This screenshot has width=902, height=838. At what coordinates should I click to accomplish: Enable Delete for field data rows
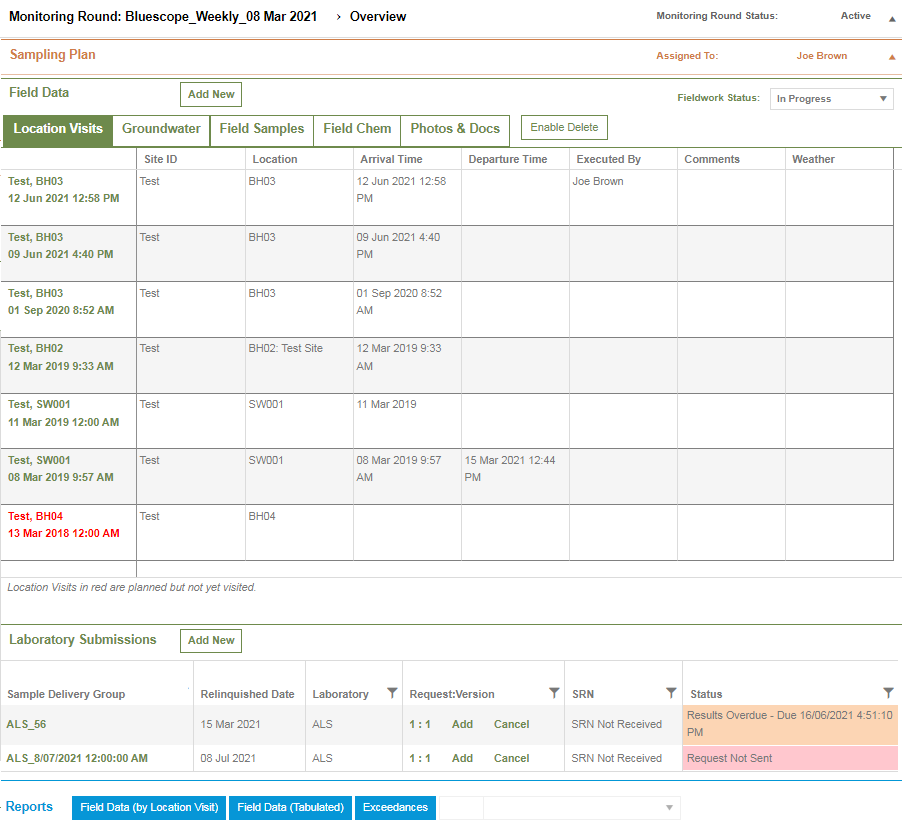(563, 127)
